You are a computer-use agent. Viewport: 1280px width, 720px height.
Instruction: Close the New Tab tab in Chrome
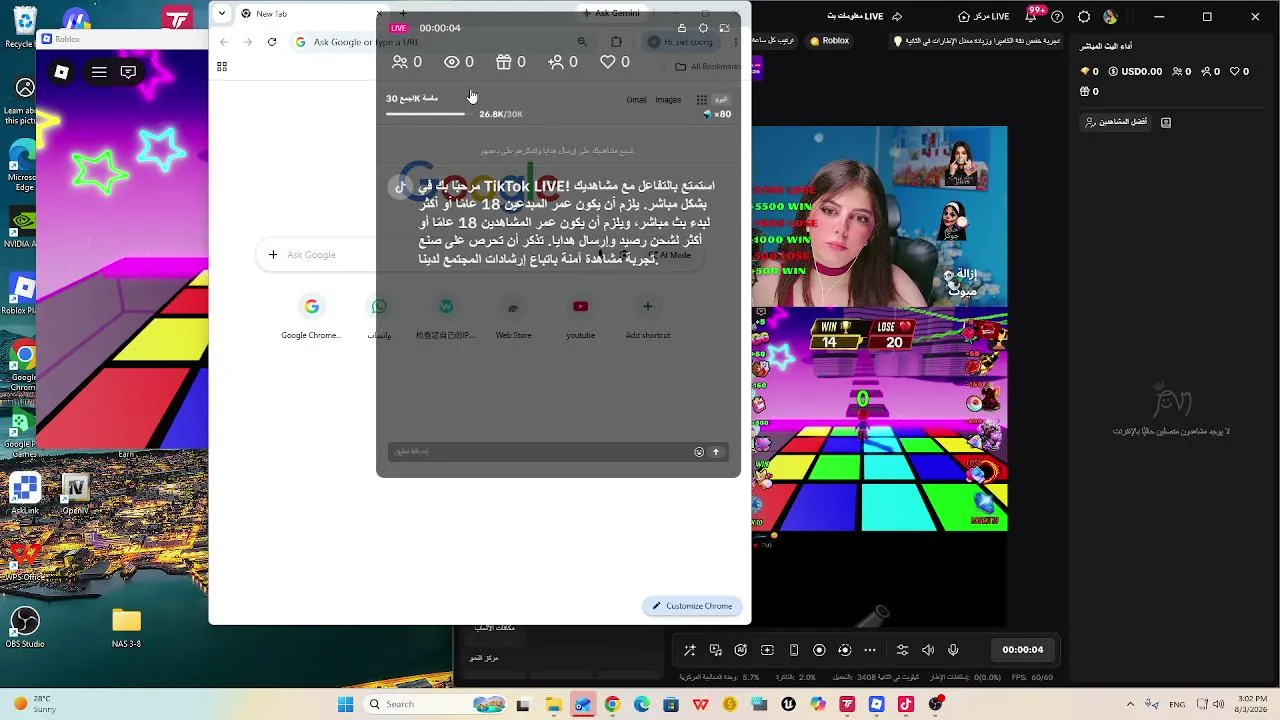[378, 14]
